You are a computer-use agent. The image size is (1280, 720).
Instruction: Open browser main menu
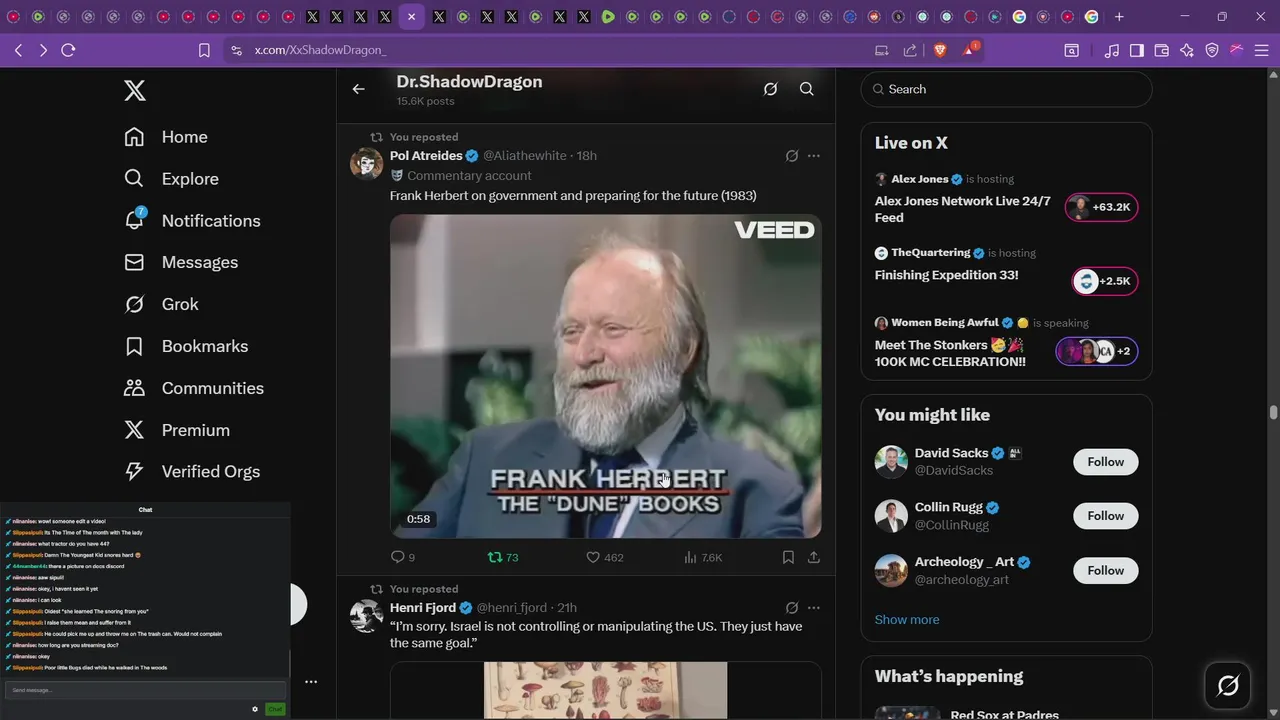pos(1261,50)
